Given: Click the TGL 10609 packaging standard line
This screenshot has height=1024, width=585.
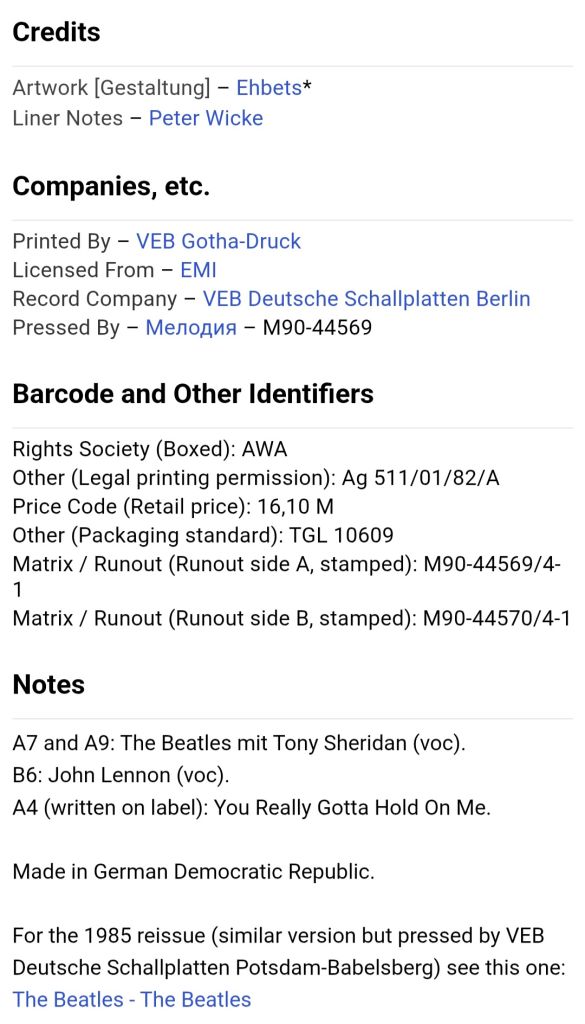Looking at the screenshot, I should [203, 536].
